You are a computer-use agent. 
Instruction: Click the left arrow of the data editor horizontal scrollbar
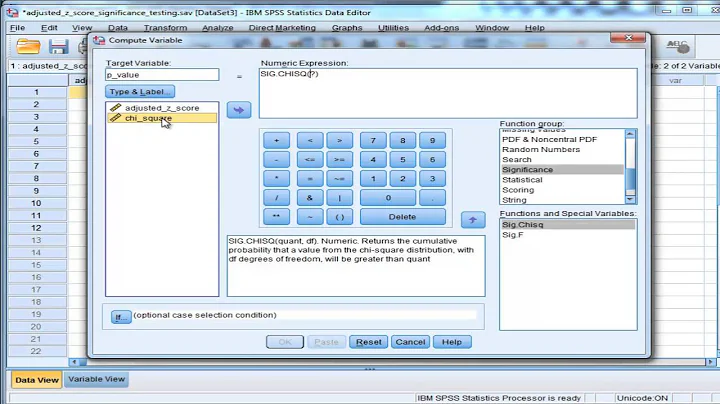(74, 362)
